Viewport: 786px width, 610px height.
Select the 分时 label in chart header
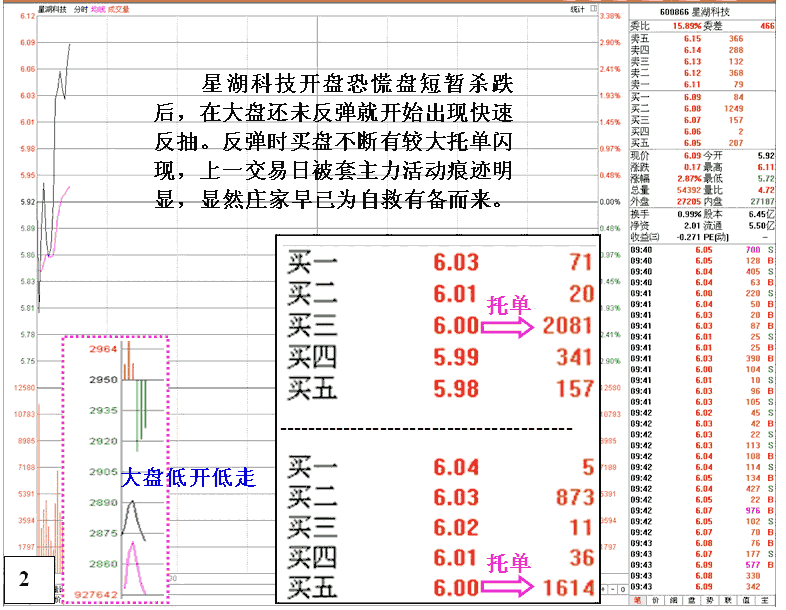[x=80, y=10]
